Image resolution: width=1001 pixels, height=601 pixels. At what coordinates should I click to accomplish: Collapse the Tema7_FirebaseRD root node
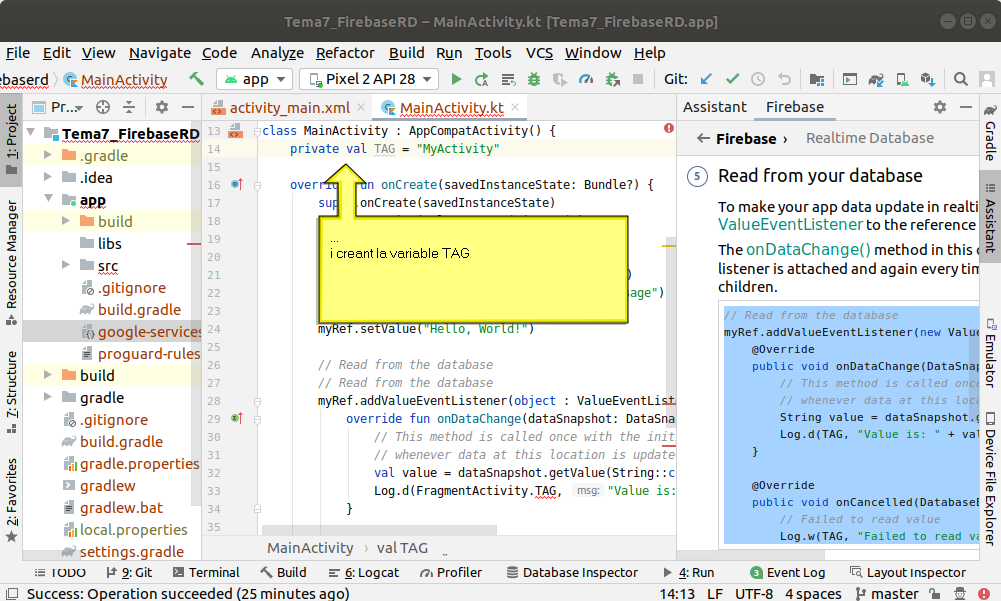pos(31,133)
